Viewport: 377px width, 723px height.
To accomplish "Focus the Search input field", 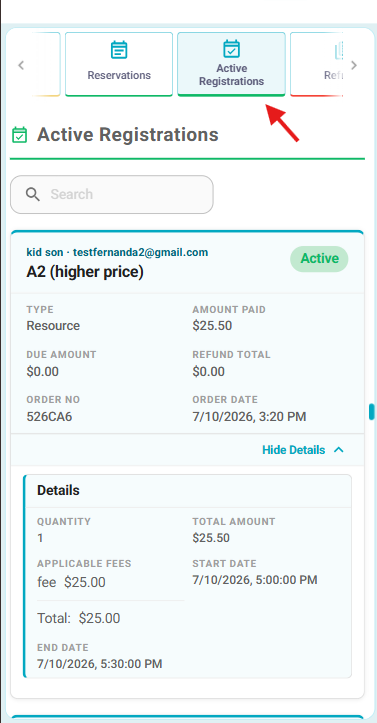I will pyautogui.click(x=112, y=194).
